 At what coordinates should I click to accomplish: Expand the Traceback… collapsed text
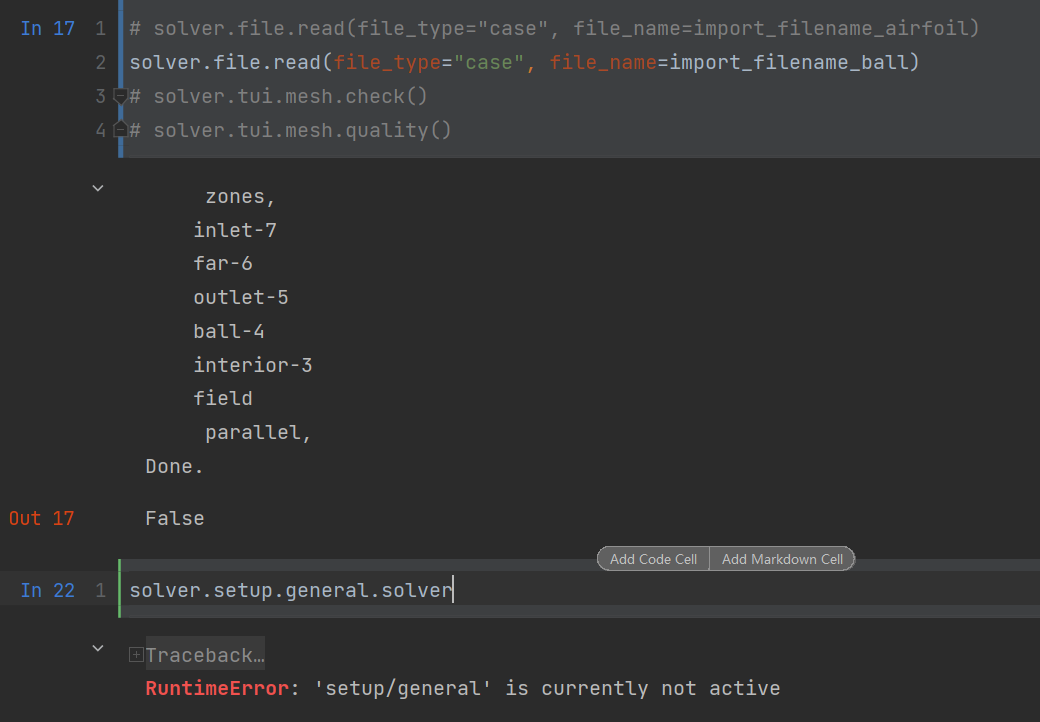click(203, 654)
